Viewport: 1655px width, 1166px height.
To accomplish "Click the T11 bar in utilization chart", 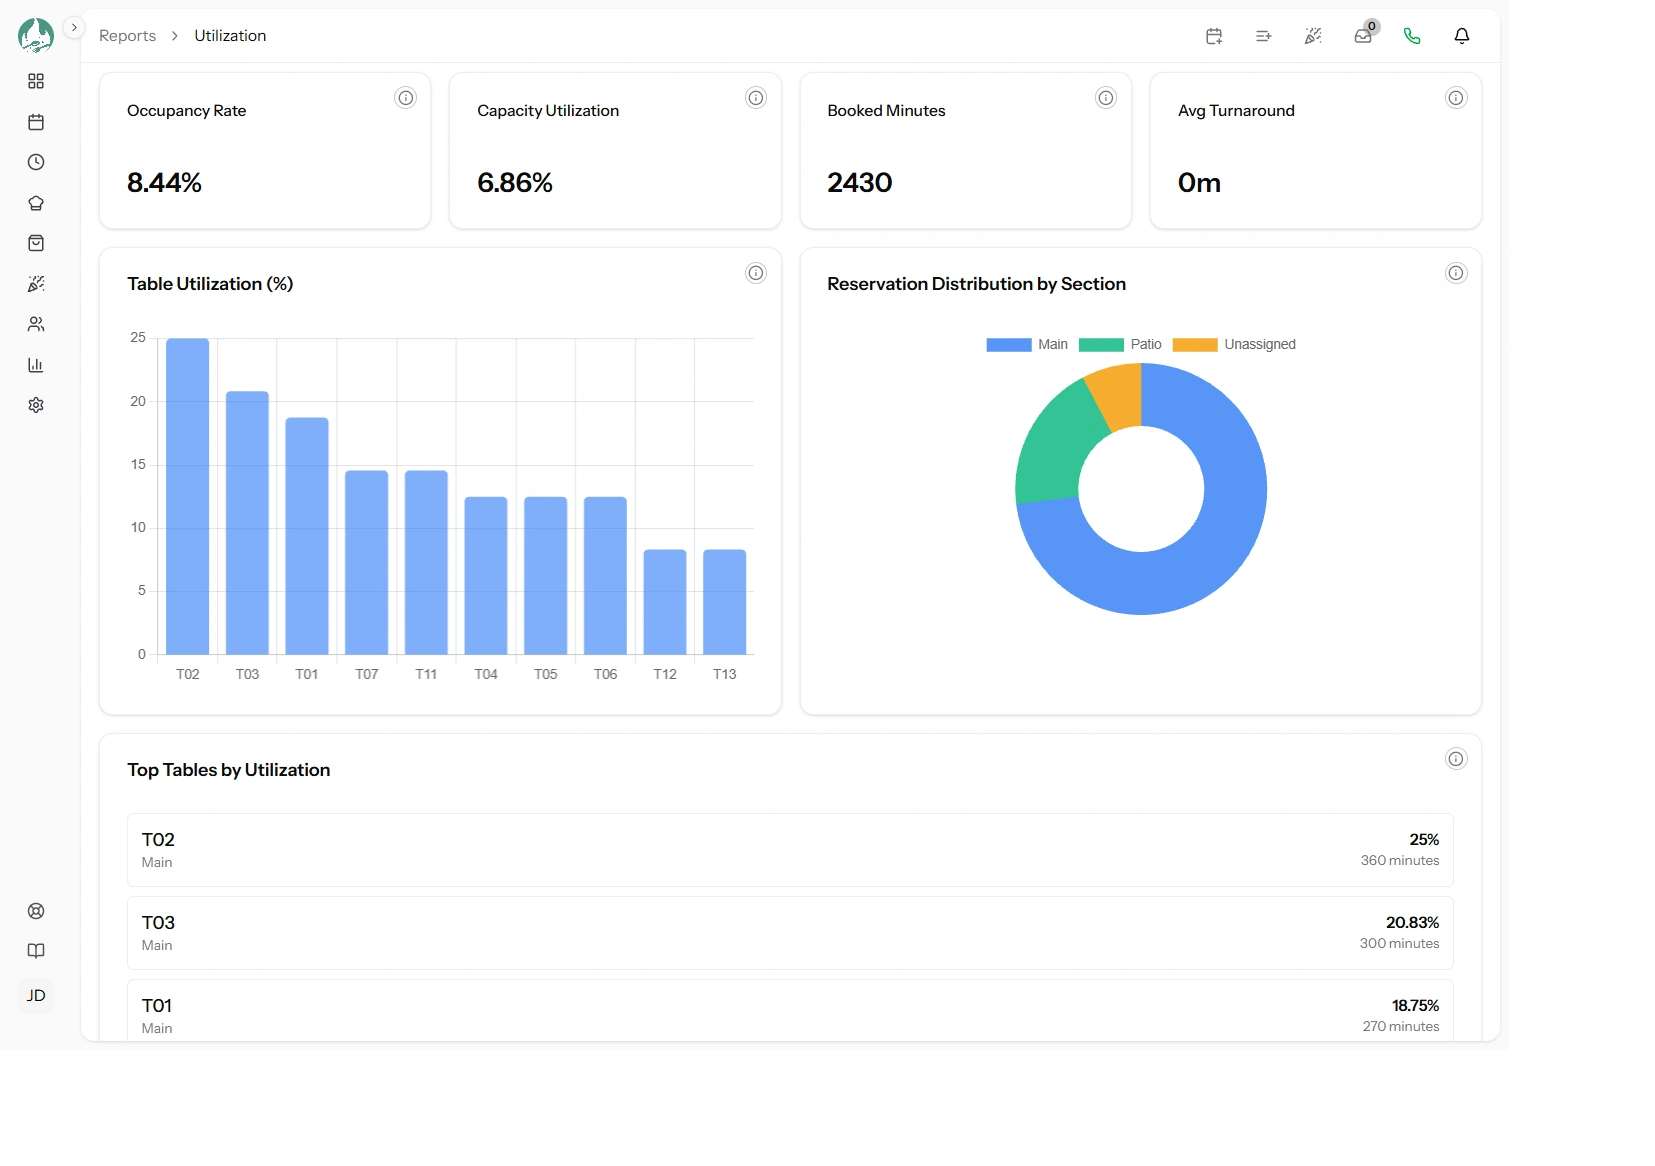I will 426,562.
